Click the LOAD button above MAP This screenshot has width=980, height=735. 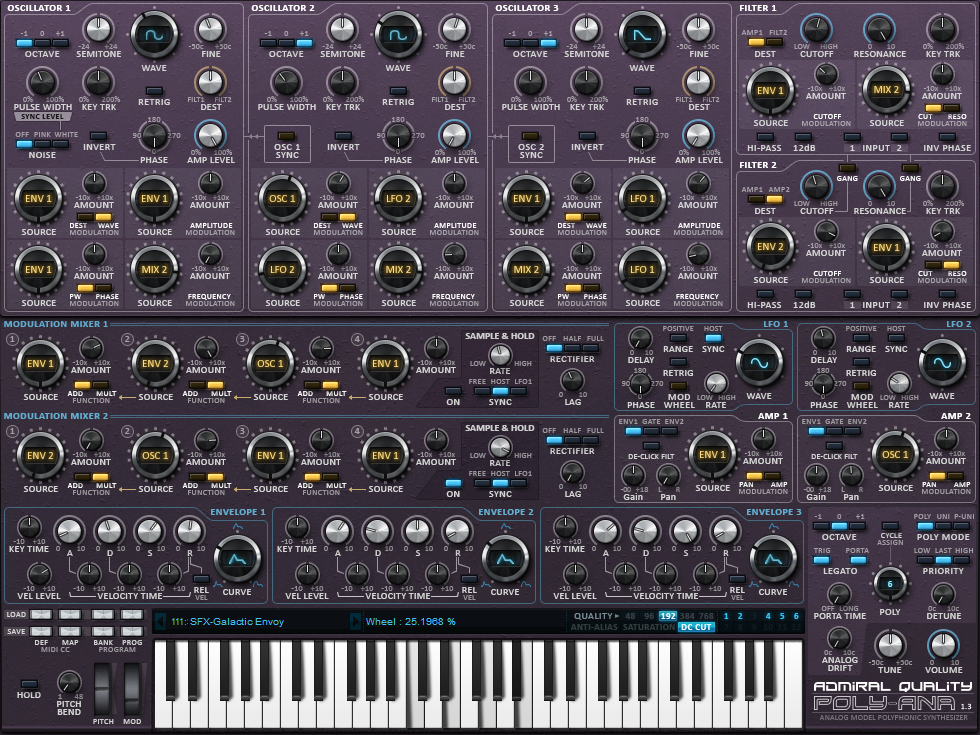click(70, 614)
